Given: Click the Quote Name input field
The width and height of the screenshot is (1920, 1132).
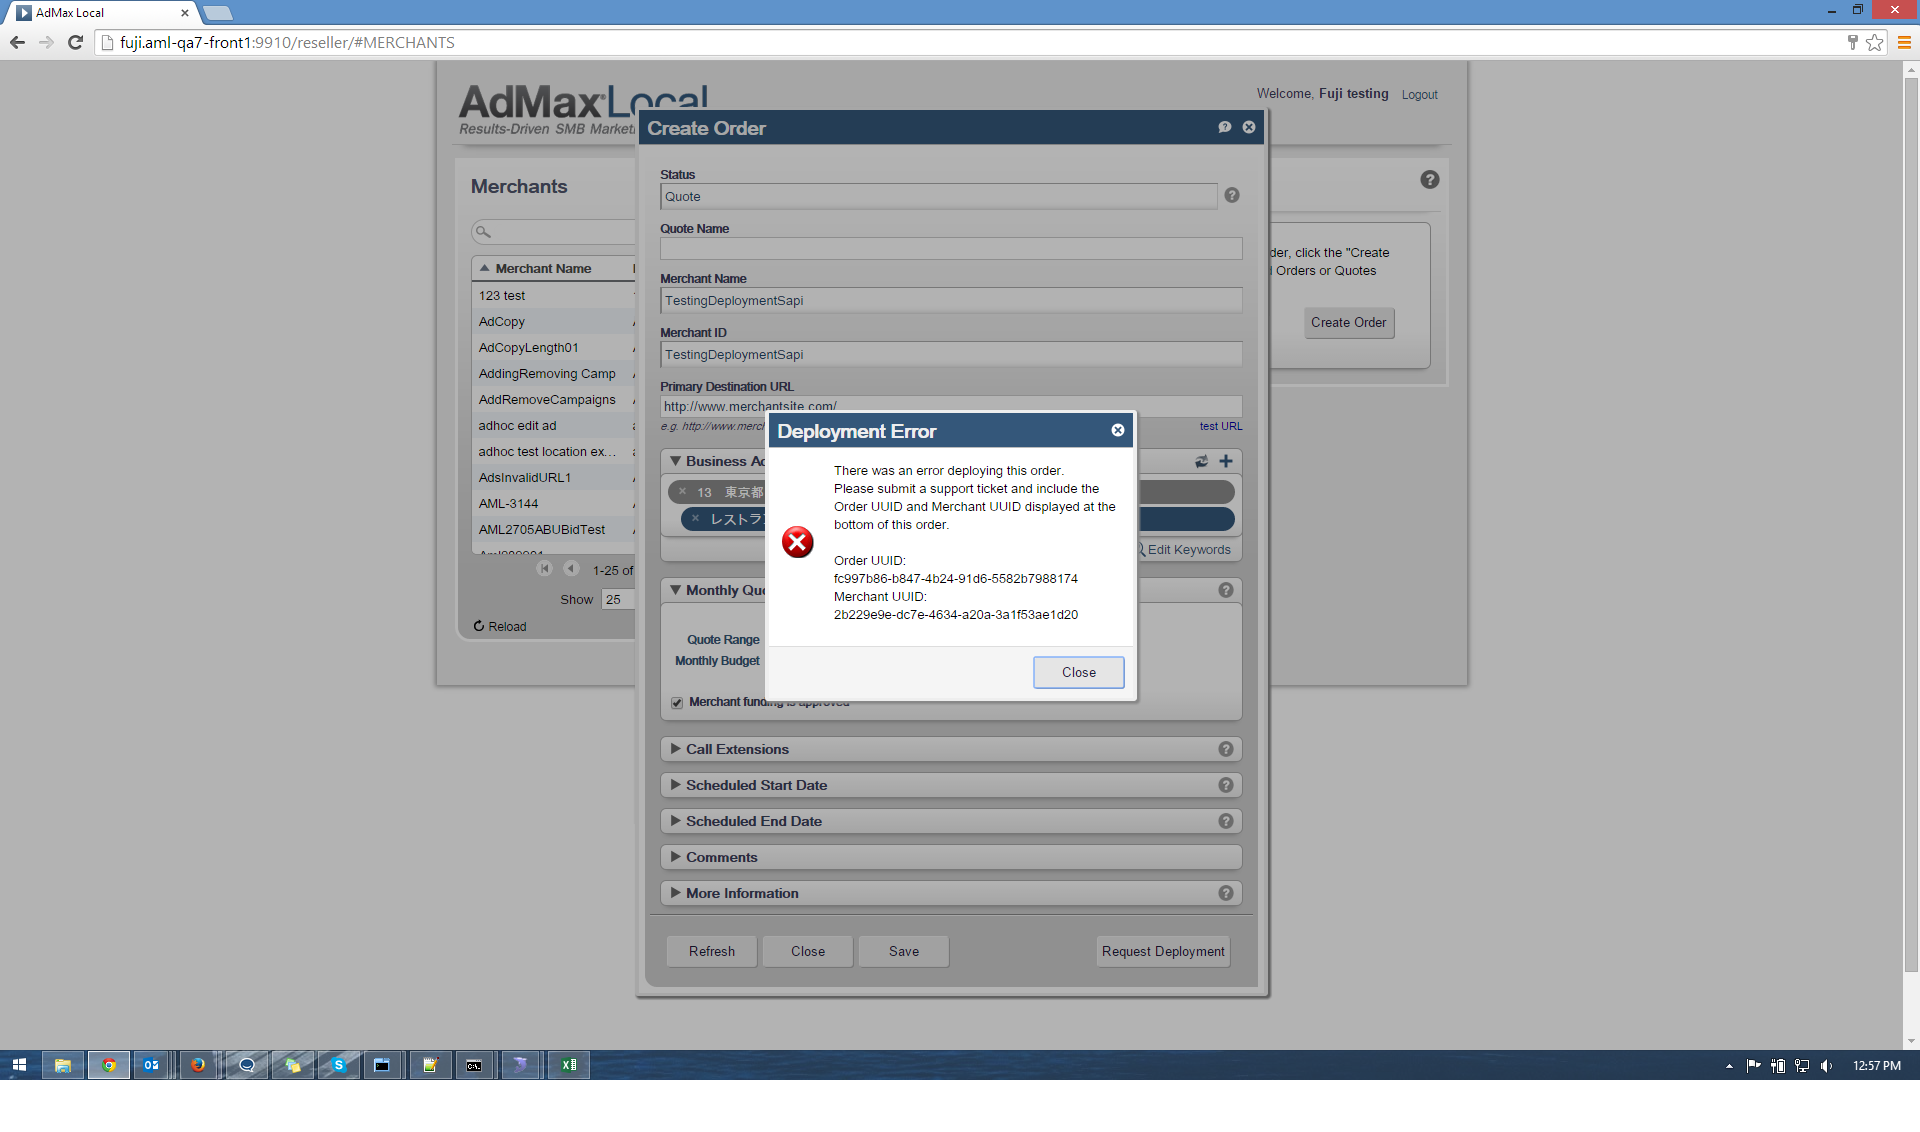Looking at the screenshot, I should click(x=951, y=248).
